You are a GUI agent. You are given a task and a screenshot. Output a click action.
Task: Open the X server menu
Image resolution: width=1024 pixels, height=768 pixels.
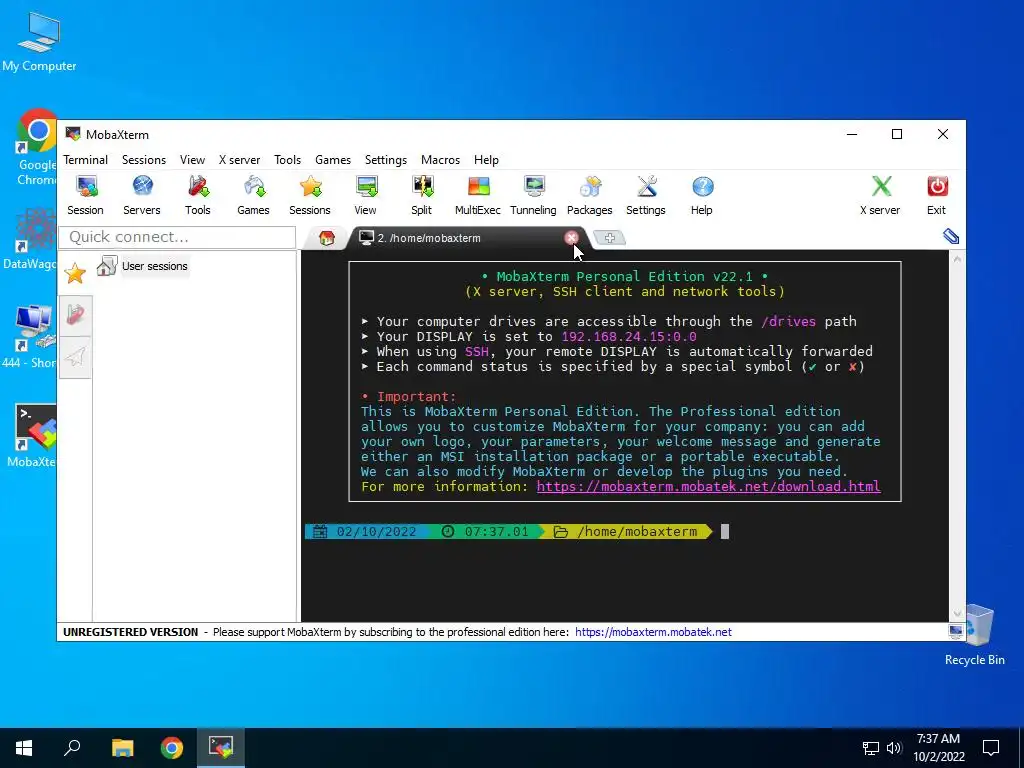tap(240, 160)
